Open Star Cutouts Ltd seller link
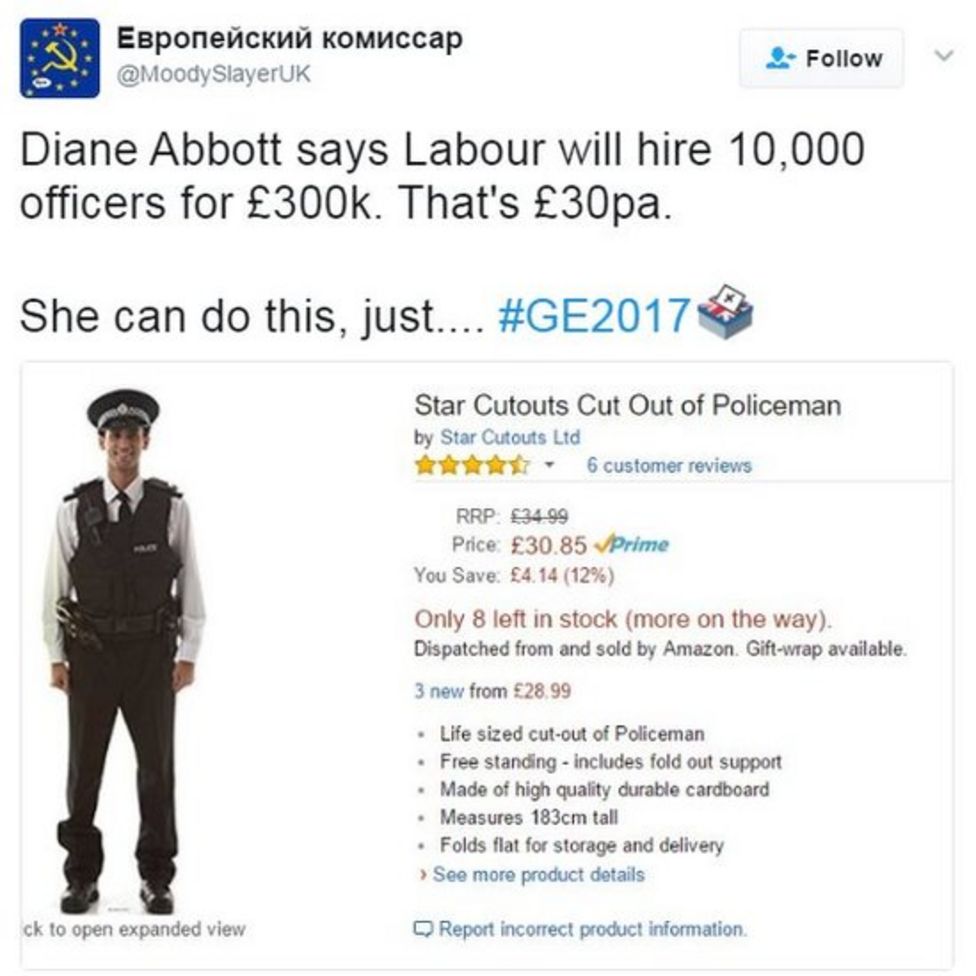Image resolution: width=976 pixels, height=976 pixels. coord(510,438)
